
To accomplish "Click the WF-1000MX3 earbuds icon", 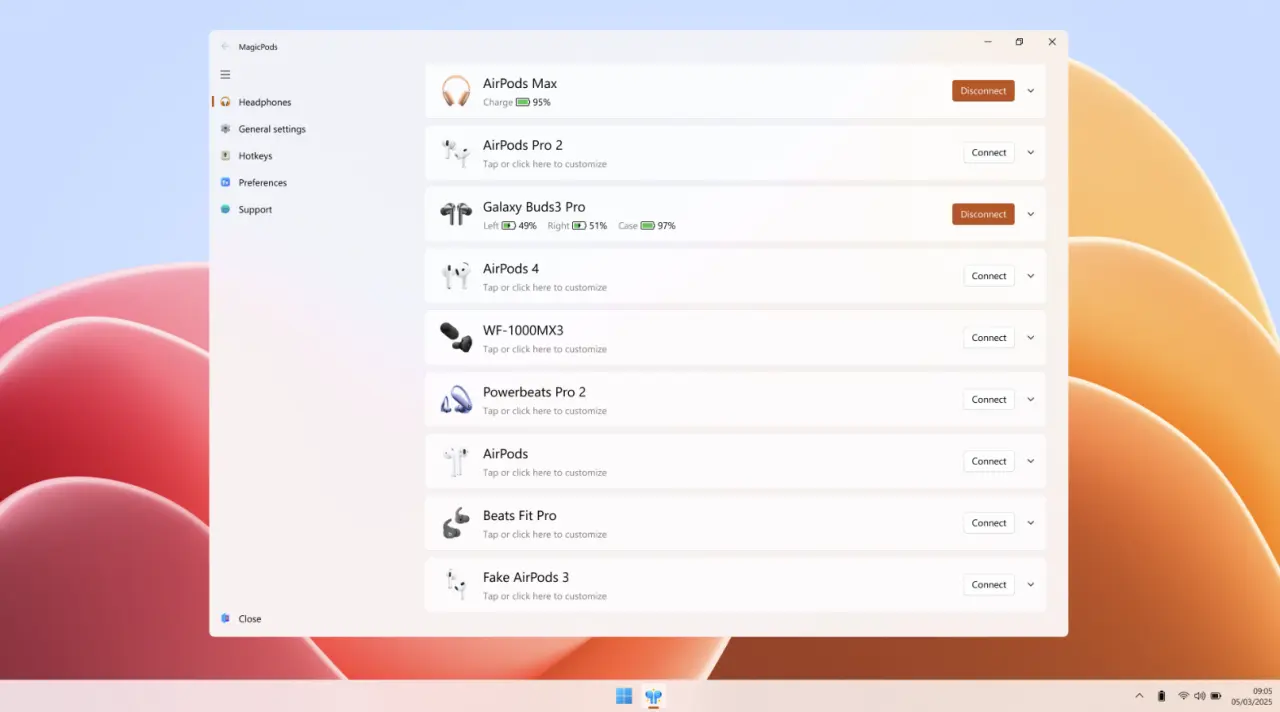I will [456, 337].
